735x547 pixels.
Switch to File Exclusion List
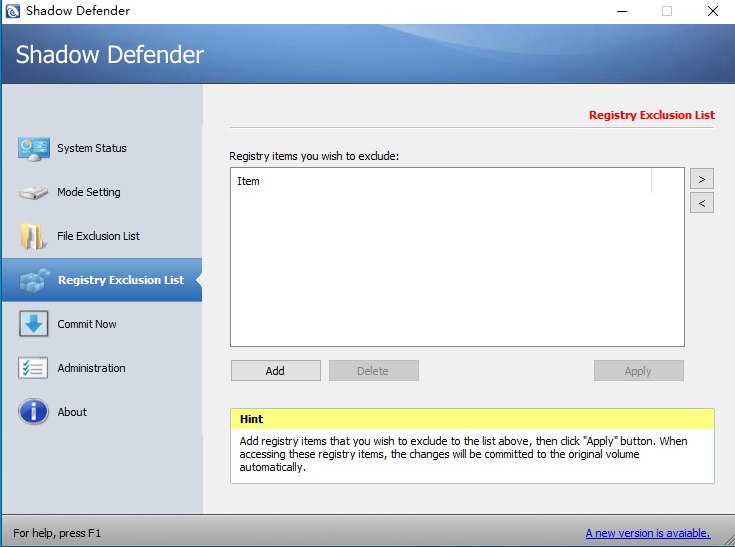click(102, 236)
